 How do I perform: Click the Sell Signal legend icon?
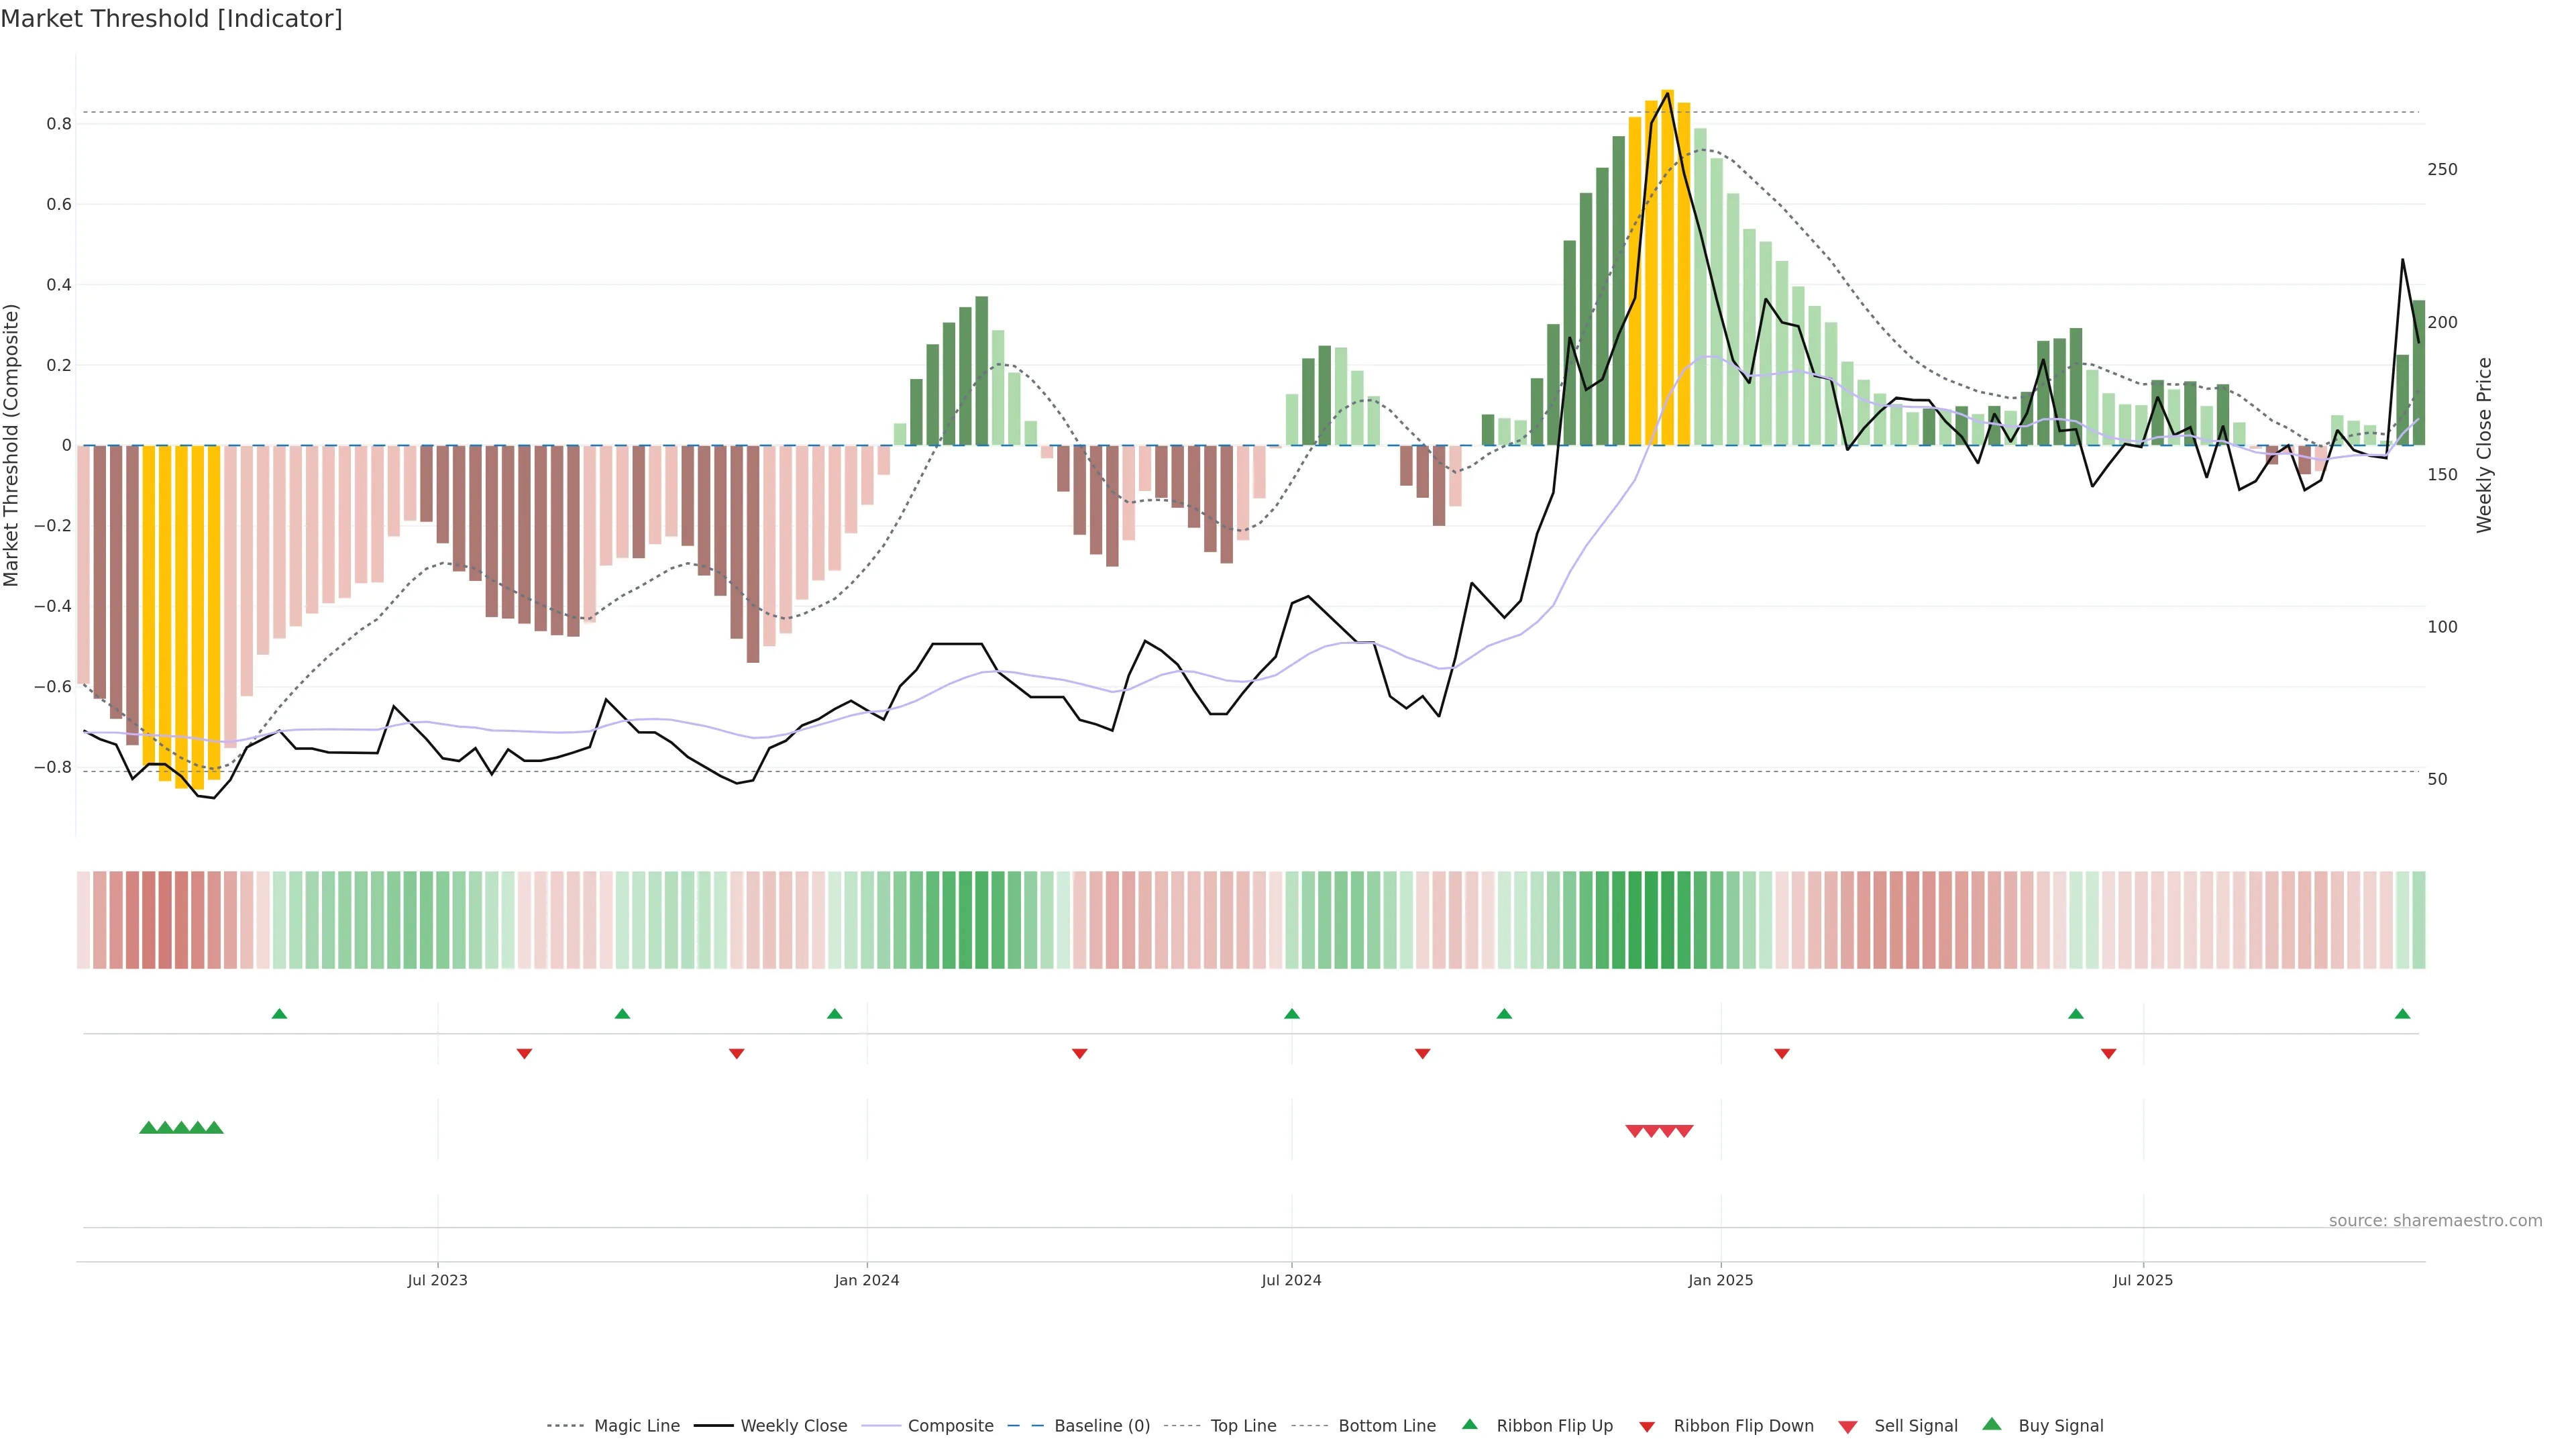tap(1847, 1426)
